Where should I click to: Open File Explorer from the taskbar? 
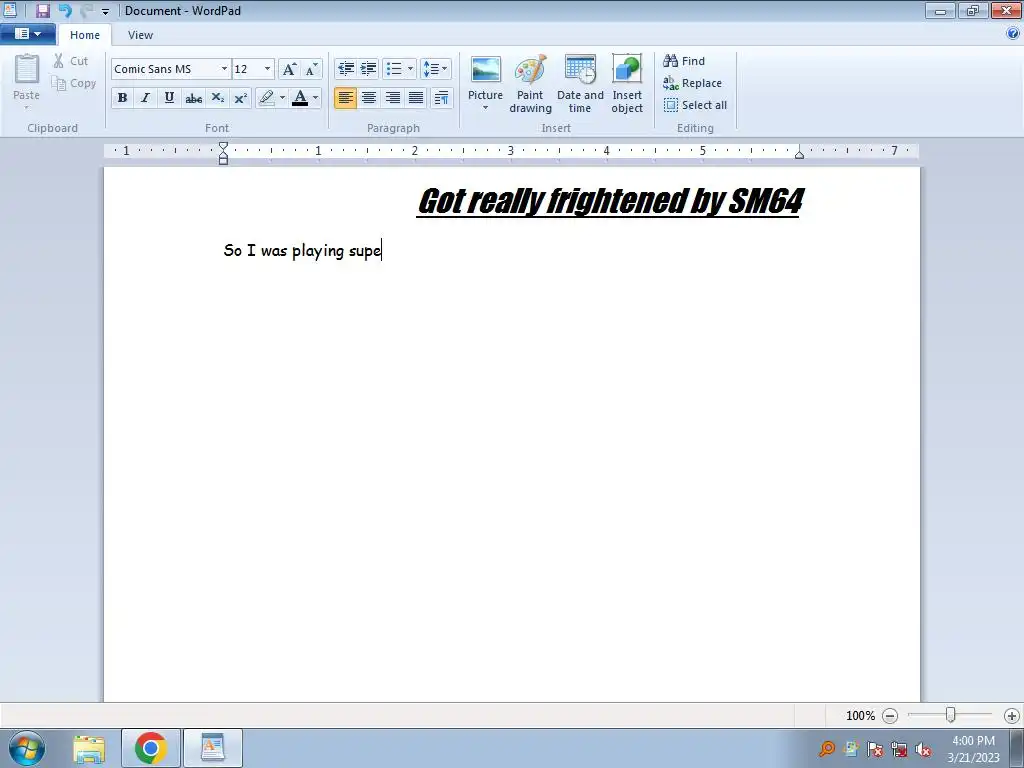(89, 748)
